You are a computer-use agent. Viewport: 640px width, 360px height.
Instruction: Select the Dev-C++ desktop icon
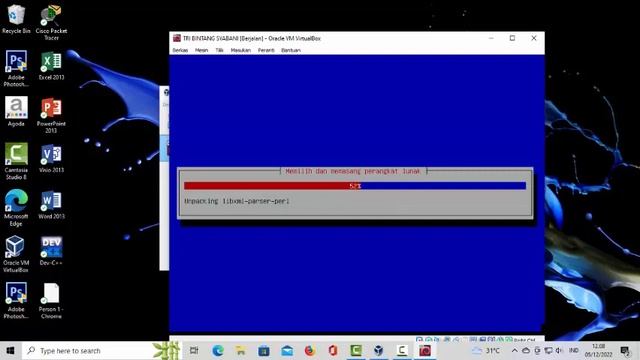point(51,251)
